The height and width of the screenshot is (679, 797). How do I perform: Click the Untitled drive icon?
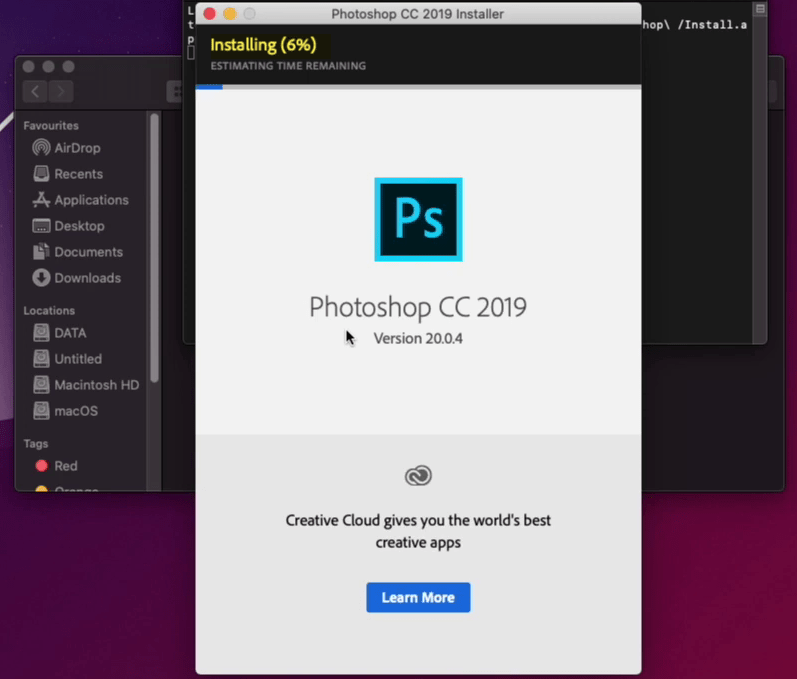click(41, 359)
